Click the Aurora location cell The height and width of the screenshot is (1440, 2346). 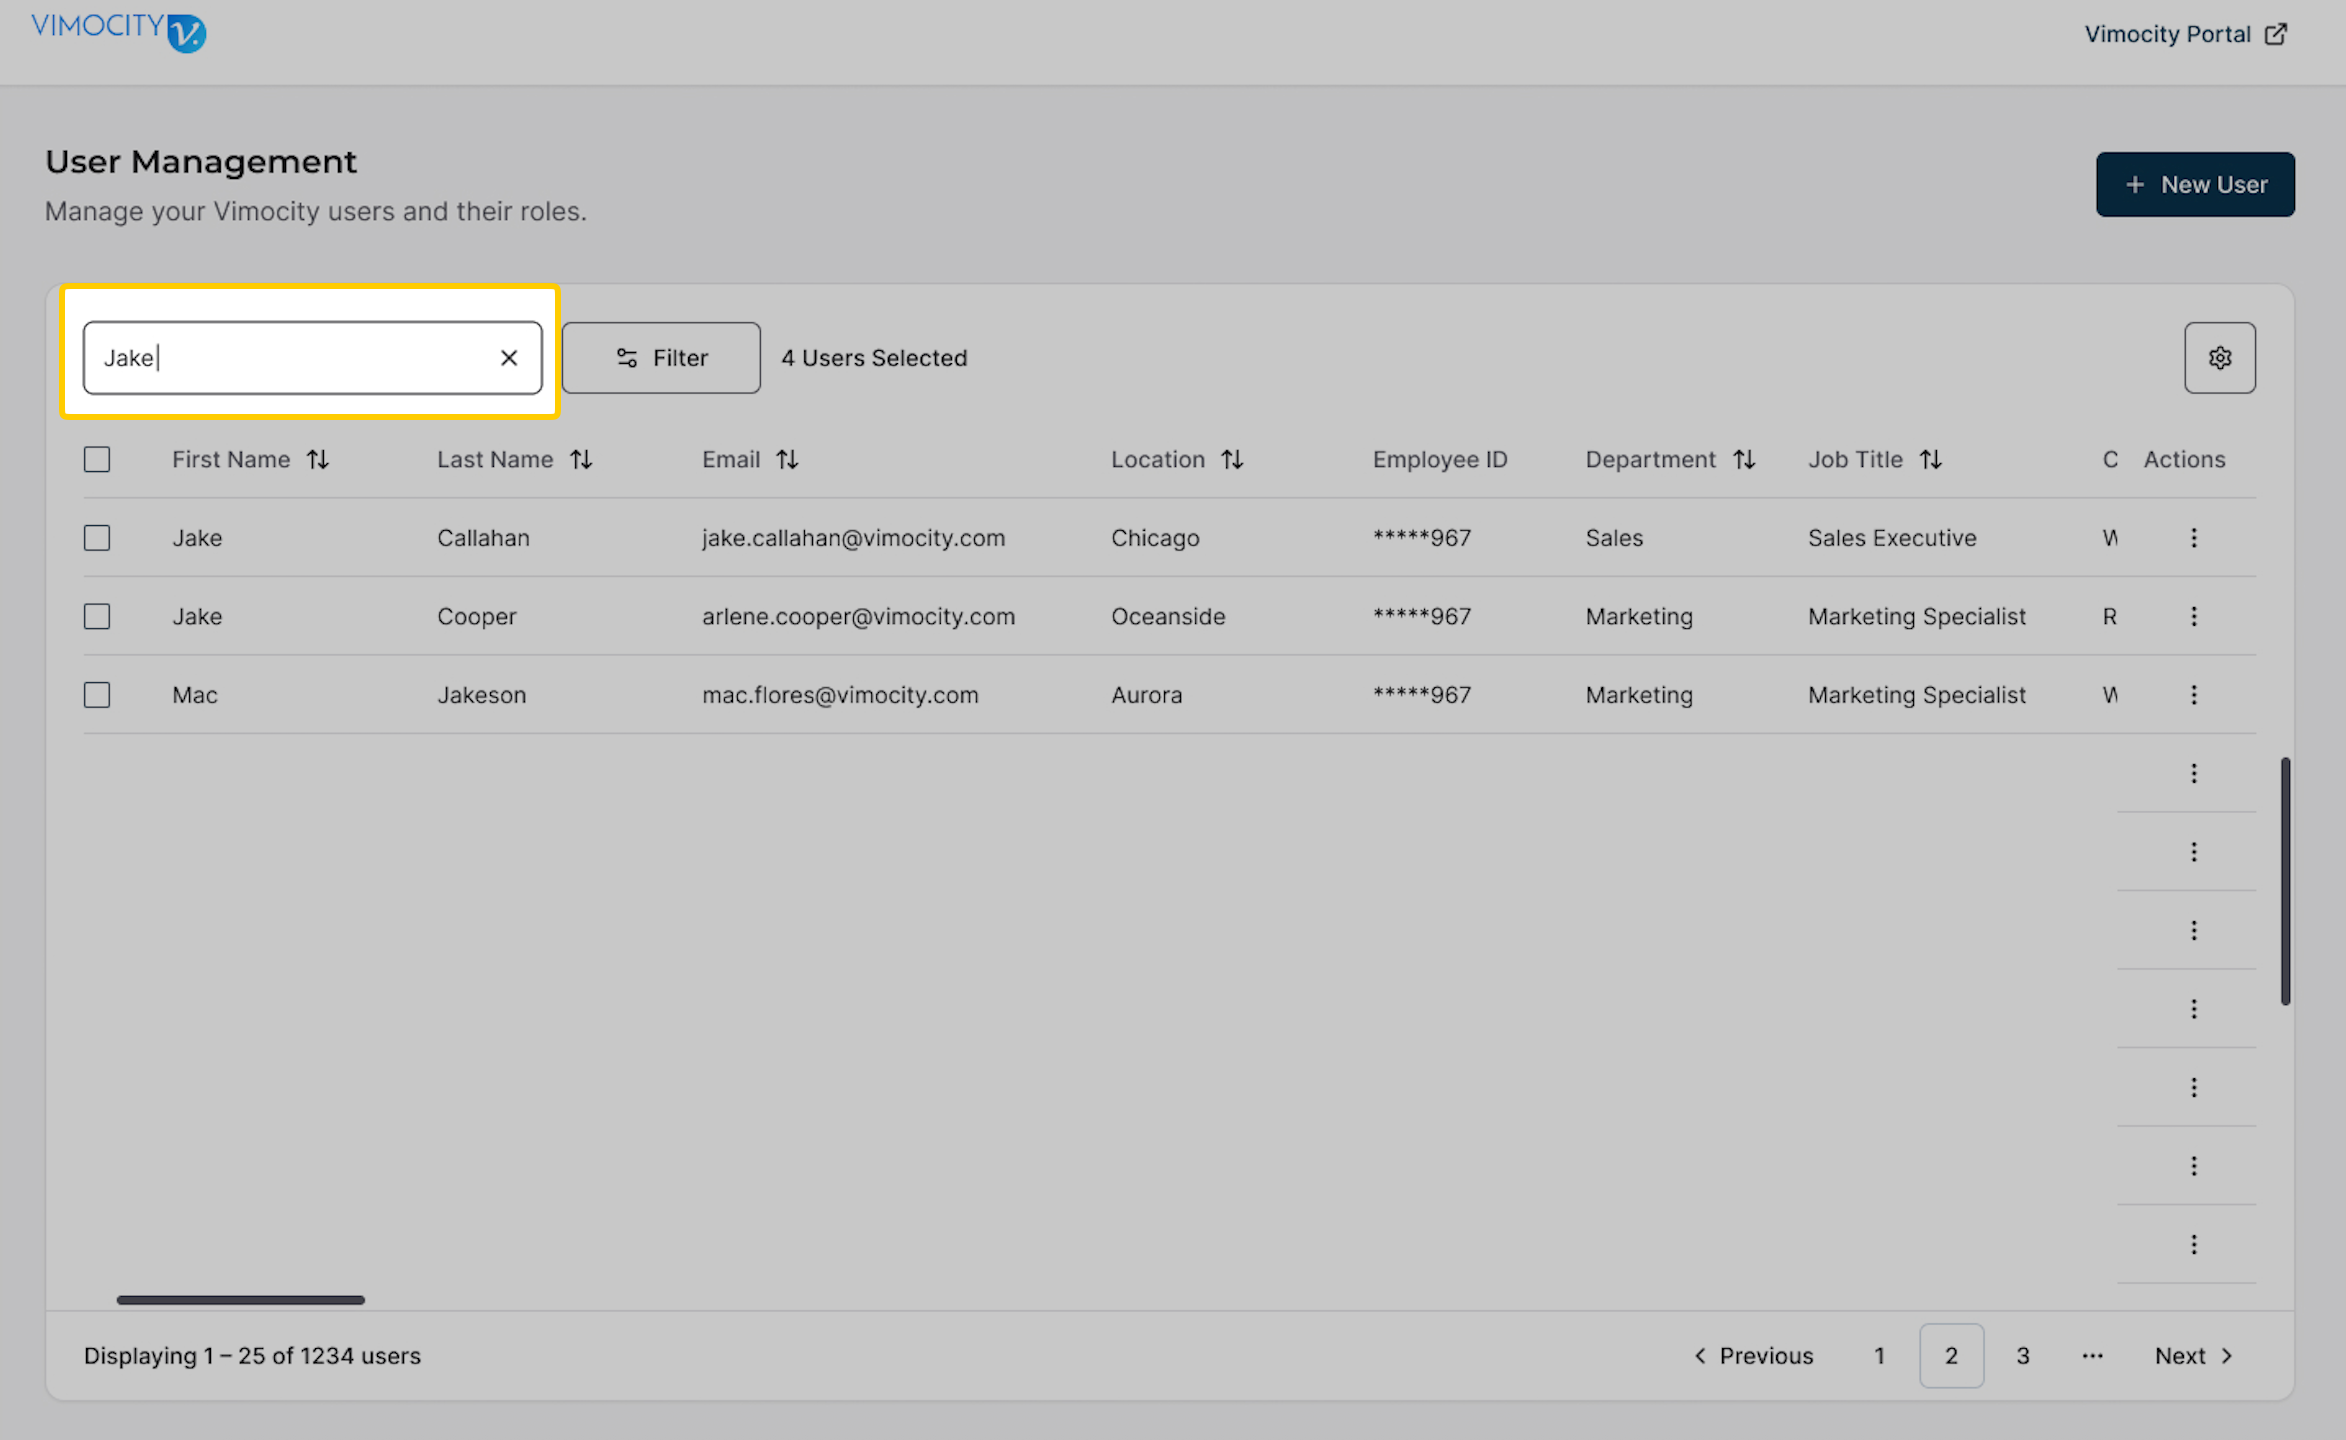pos(1146,695)
